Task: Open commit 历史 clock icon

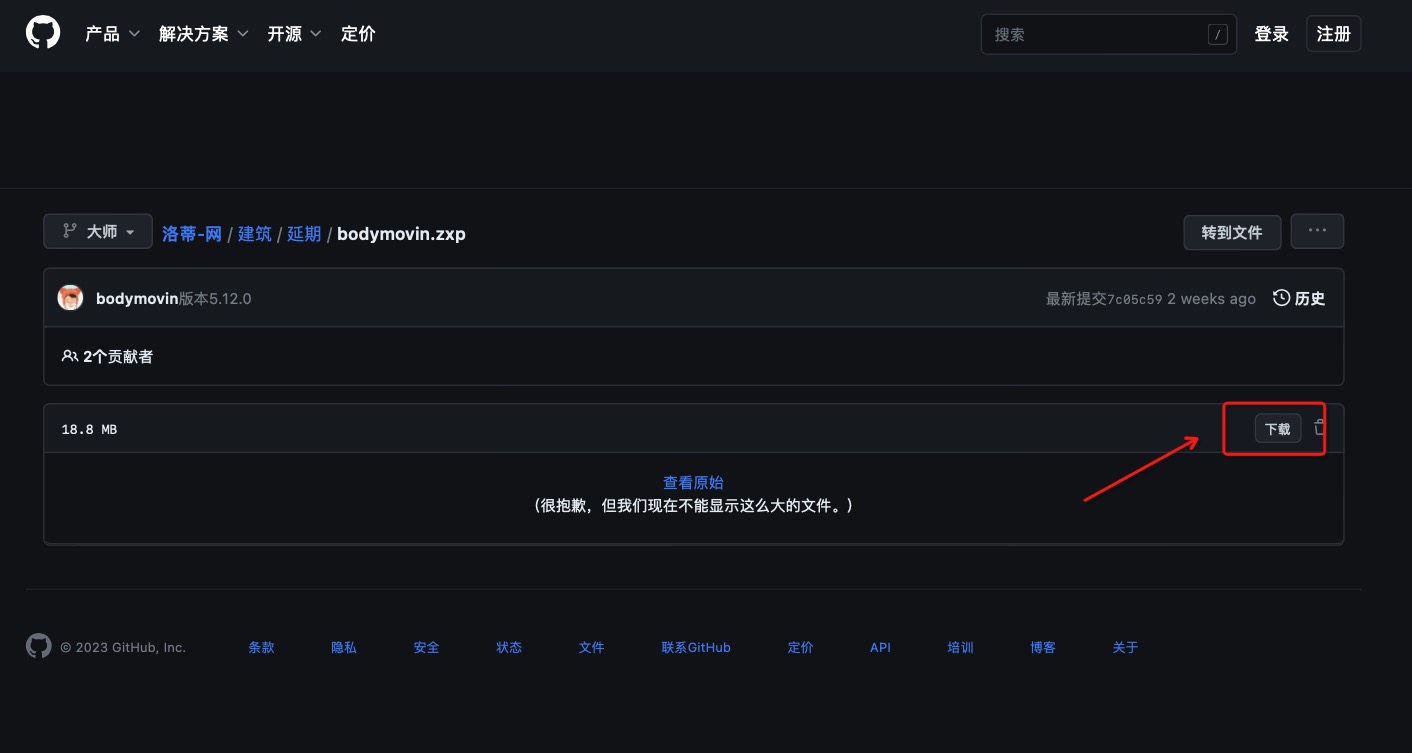Action: pos(1281,298)
